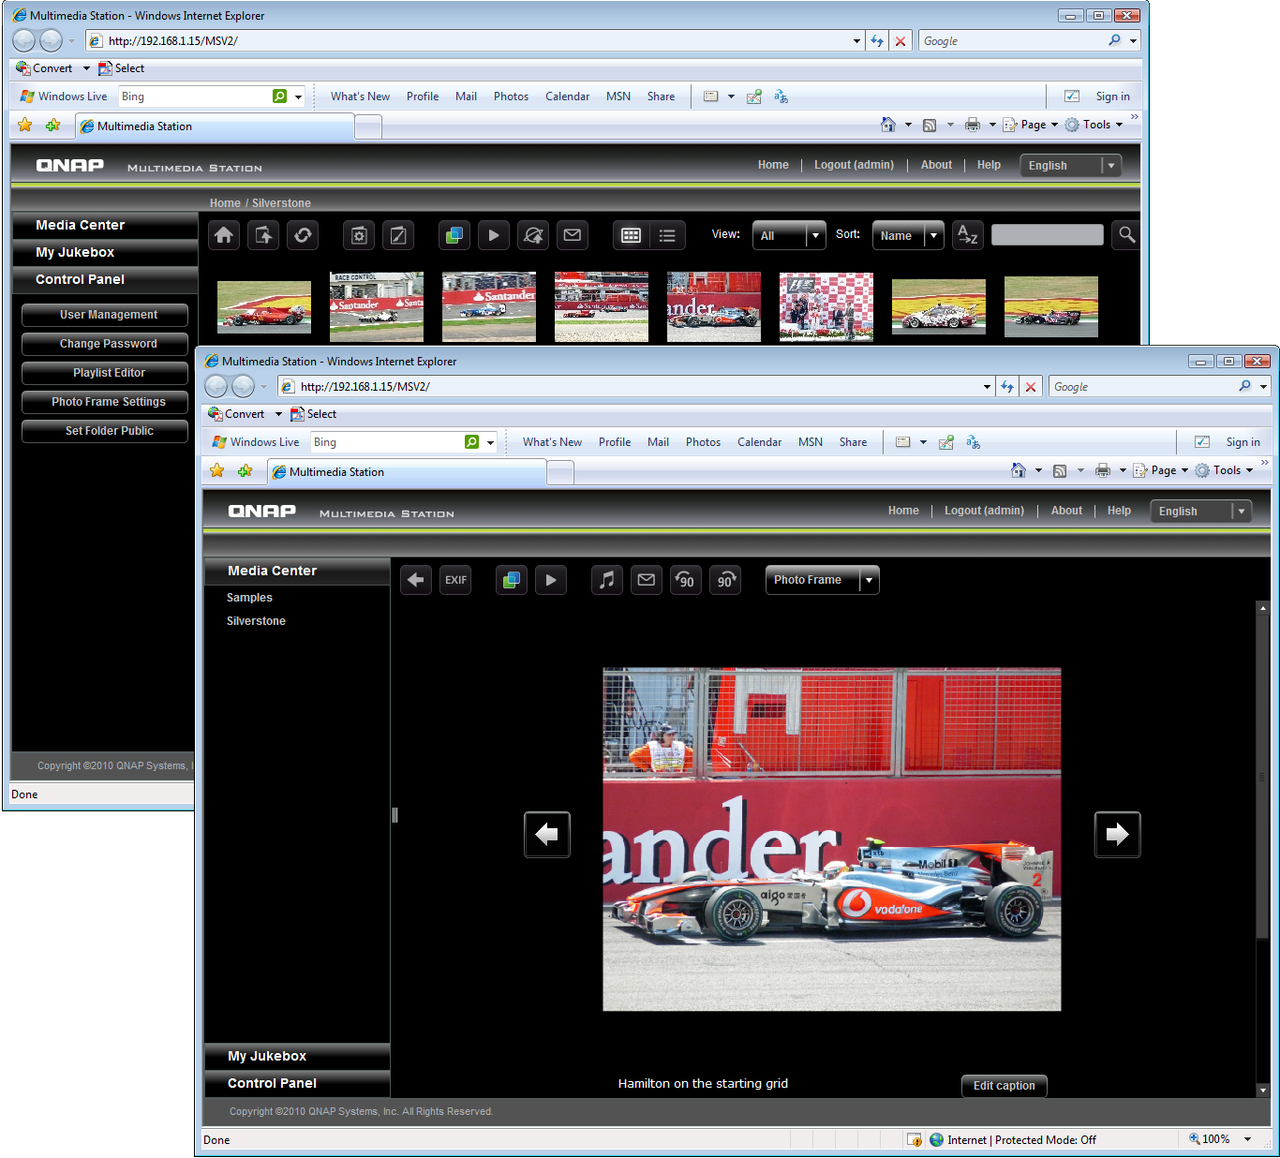Click the Edit caption button
Screen dimensions: 1280x1158
pyautogui.click(x=1004, y=1086)
